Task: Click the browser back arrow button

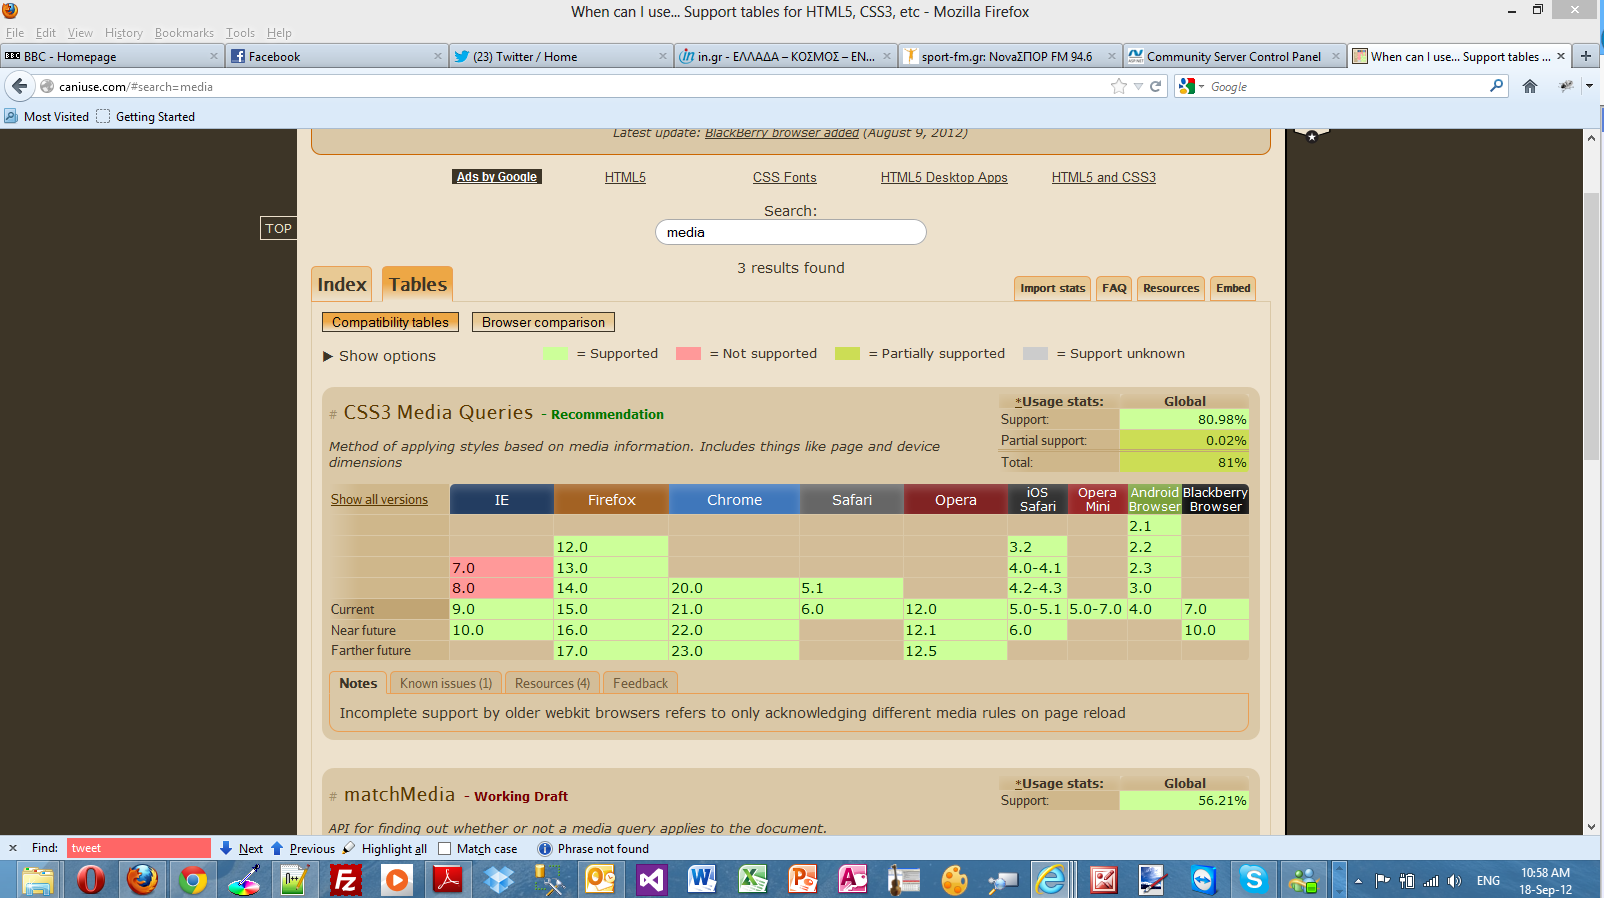Action: click(x=19, y=86)
